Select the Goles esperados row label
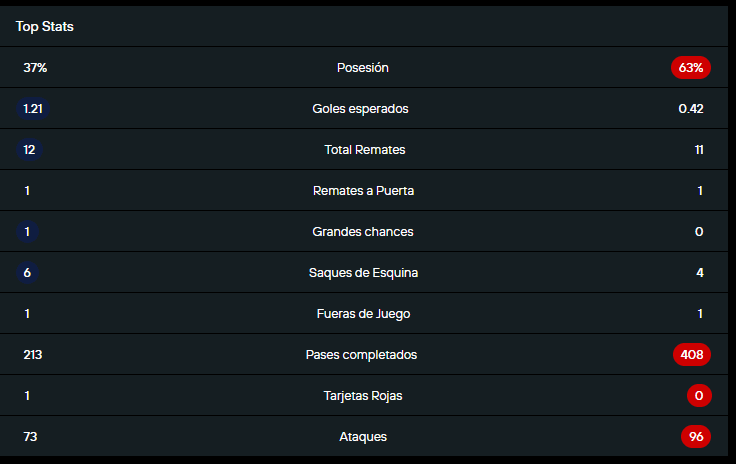The height and width of the screenshot is (464, 736). pyautogui.click(x=360, y=109)
